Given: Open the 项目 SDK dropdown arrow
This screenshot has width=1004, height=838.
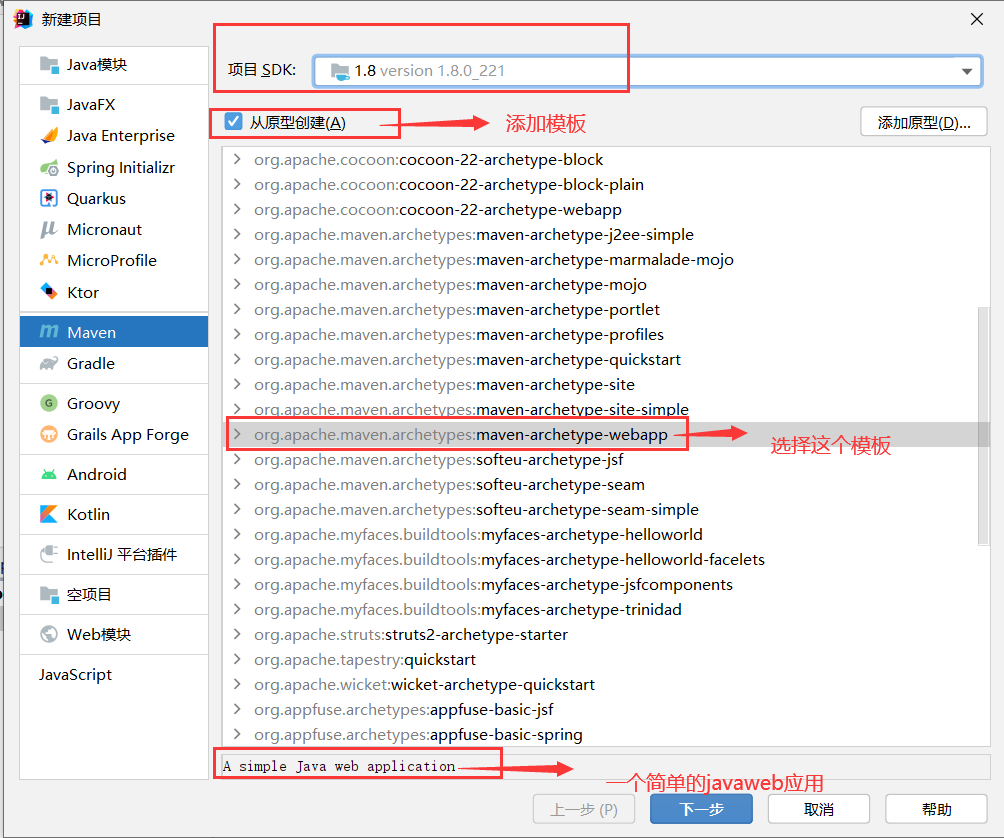Looking at the screenshot, I should tap(967, 71).
